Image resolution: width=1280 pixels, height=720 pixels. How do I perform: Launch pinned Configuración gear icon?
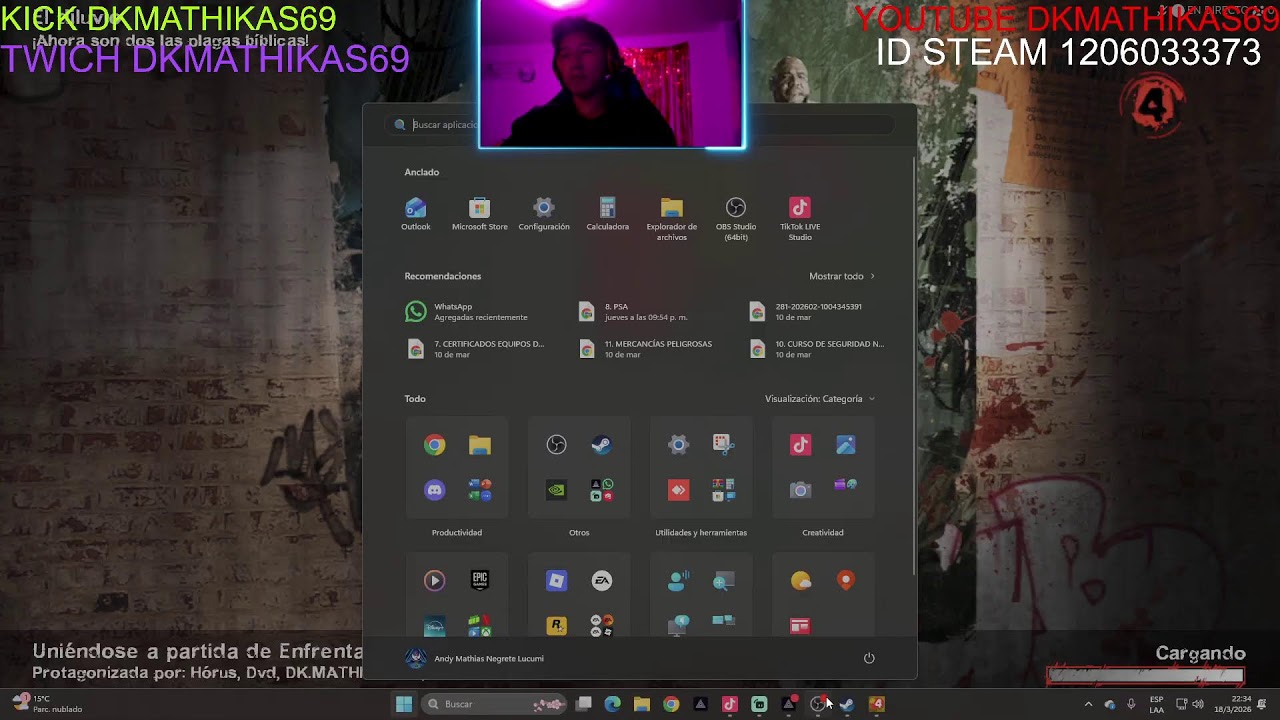(543, 214)
